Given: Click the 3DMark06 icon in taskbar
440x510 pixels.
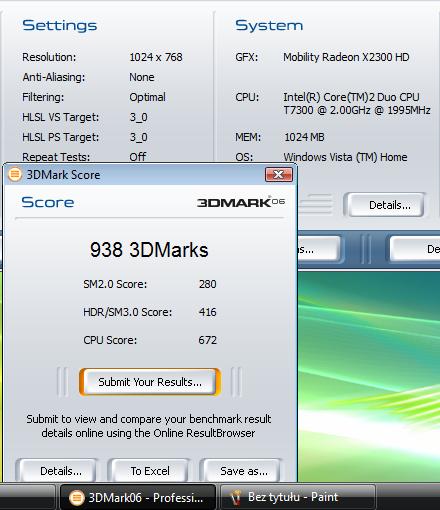Looking at the screenshot, I should [76, 498].
